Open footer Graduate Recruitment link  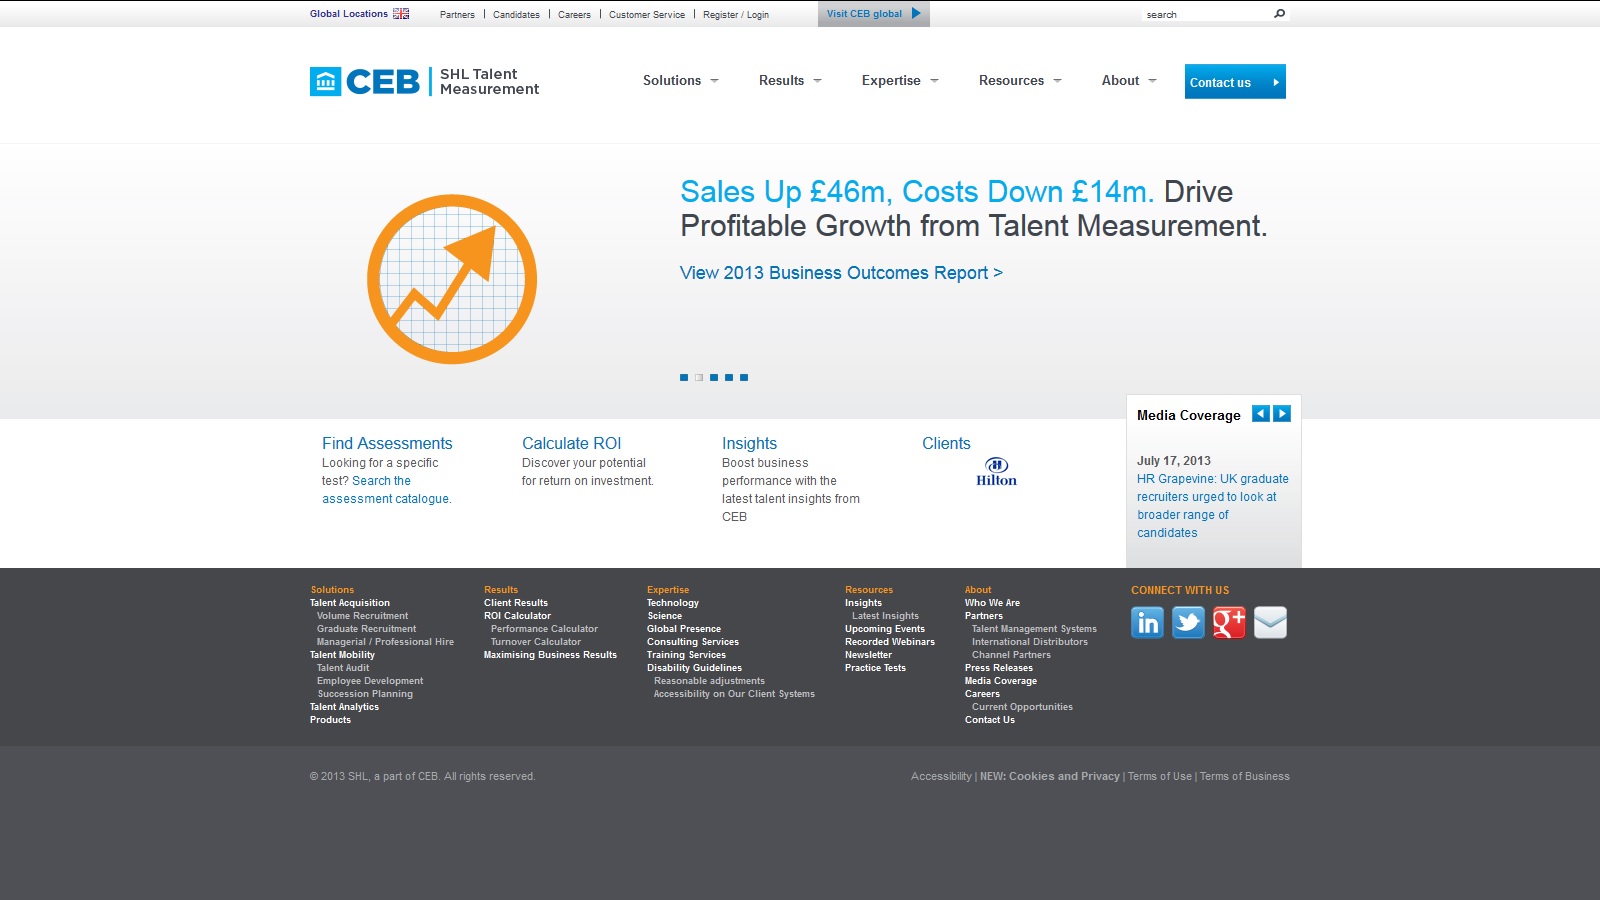pos(366,629)
